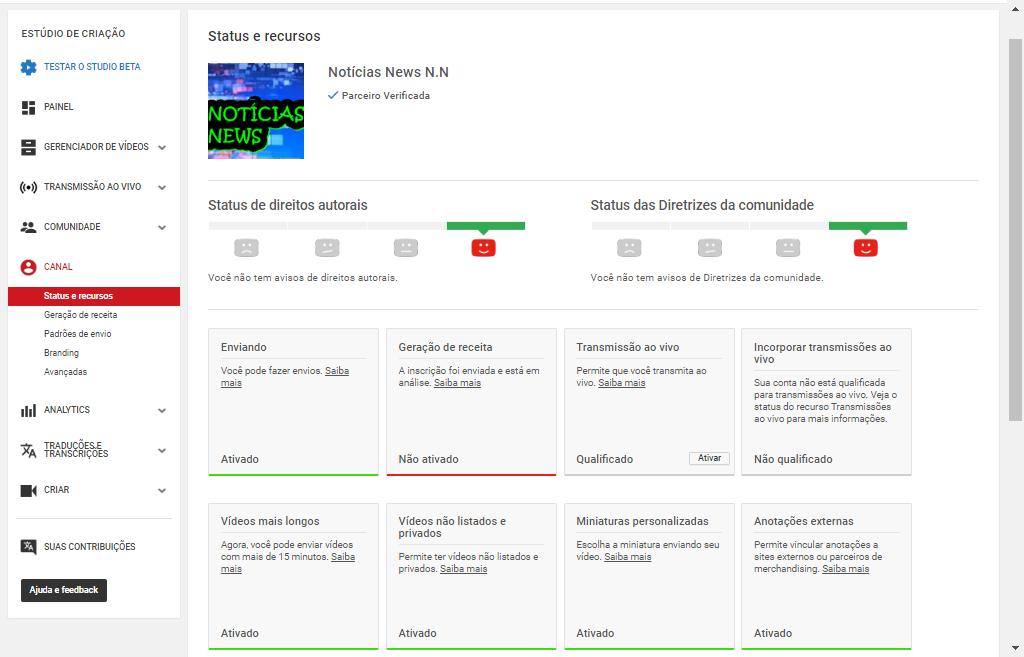
Task: Click the vertical page scrollbar
Action: tap(1015, 229)
